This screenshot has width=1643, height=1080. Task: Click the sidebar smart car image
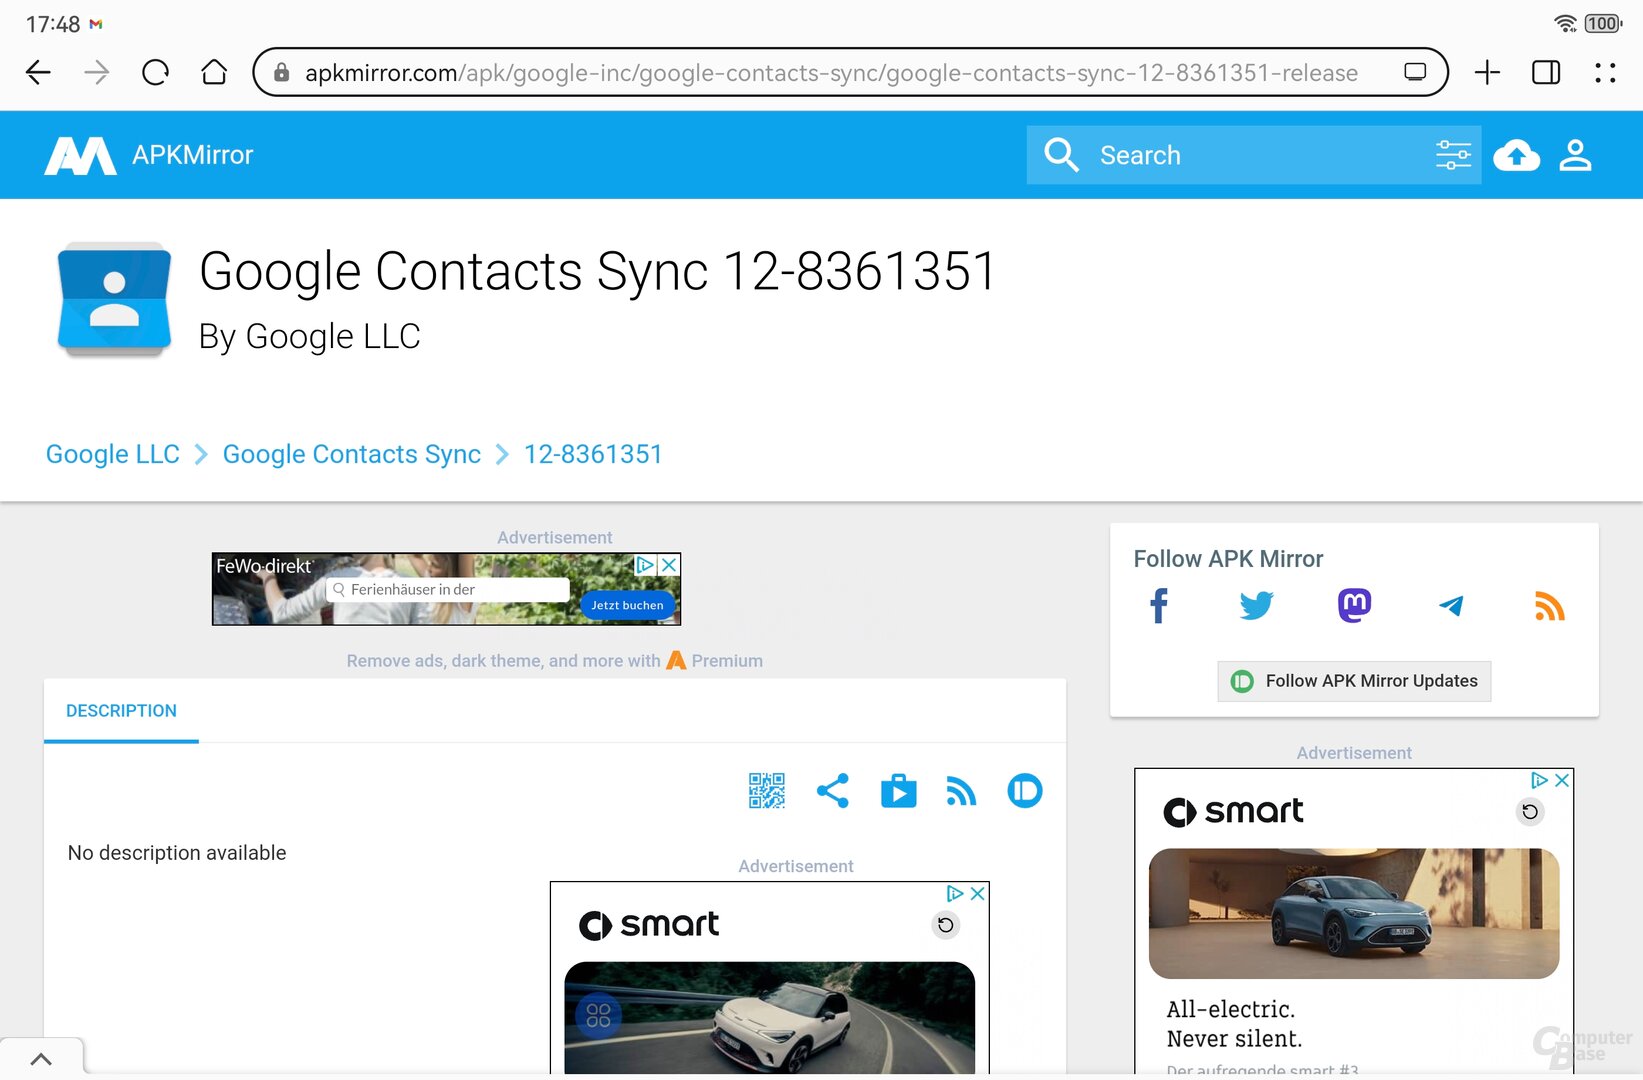[1354, 913]
